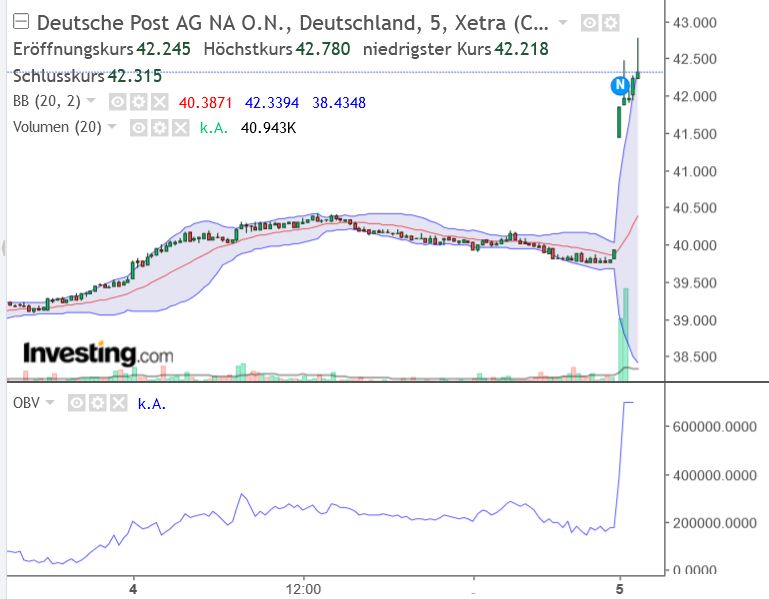Click the 12:00 time axis label
The width and height of the screenshot is (769, 599).
(304, 589)
